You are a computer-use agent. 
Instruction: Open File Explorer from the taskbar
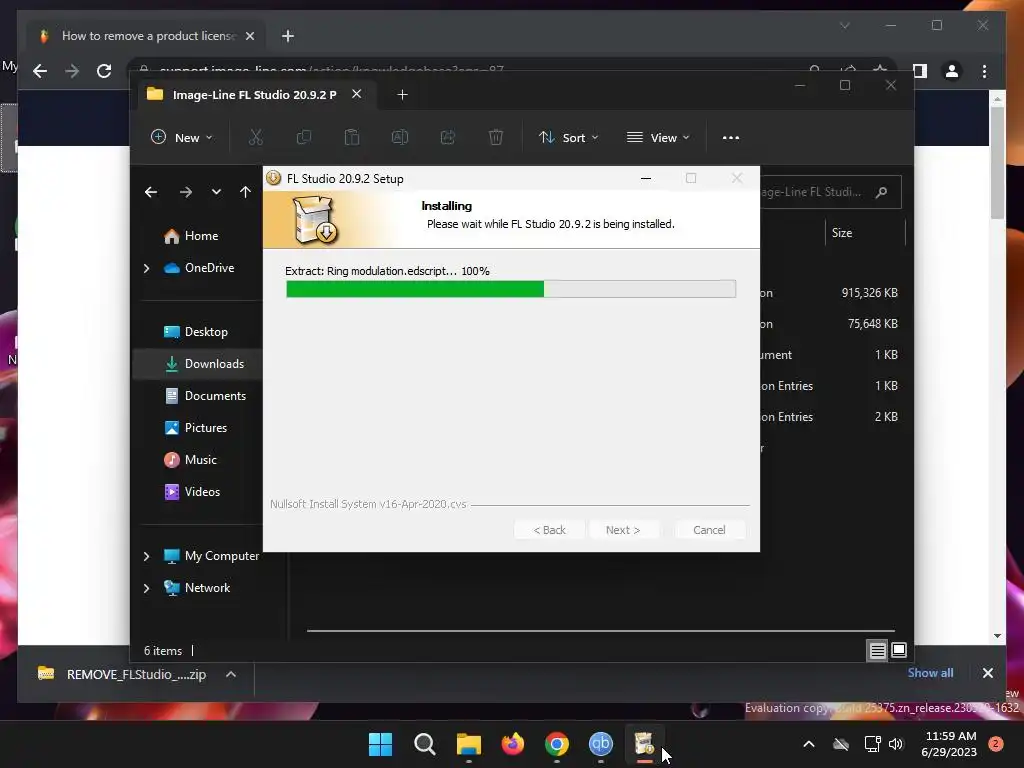point(468,744)
